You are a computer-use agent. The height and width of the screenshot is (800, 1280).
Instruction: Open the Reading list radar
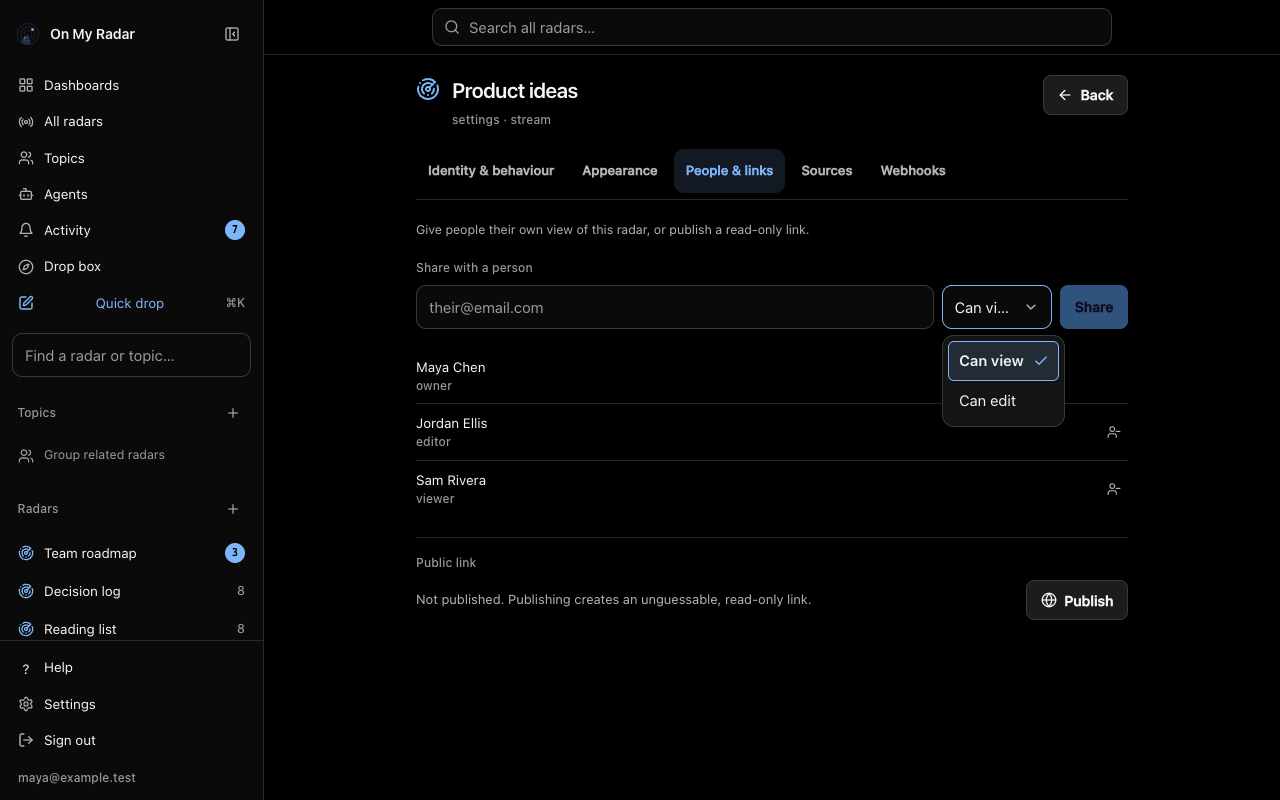[131, 629]
